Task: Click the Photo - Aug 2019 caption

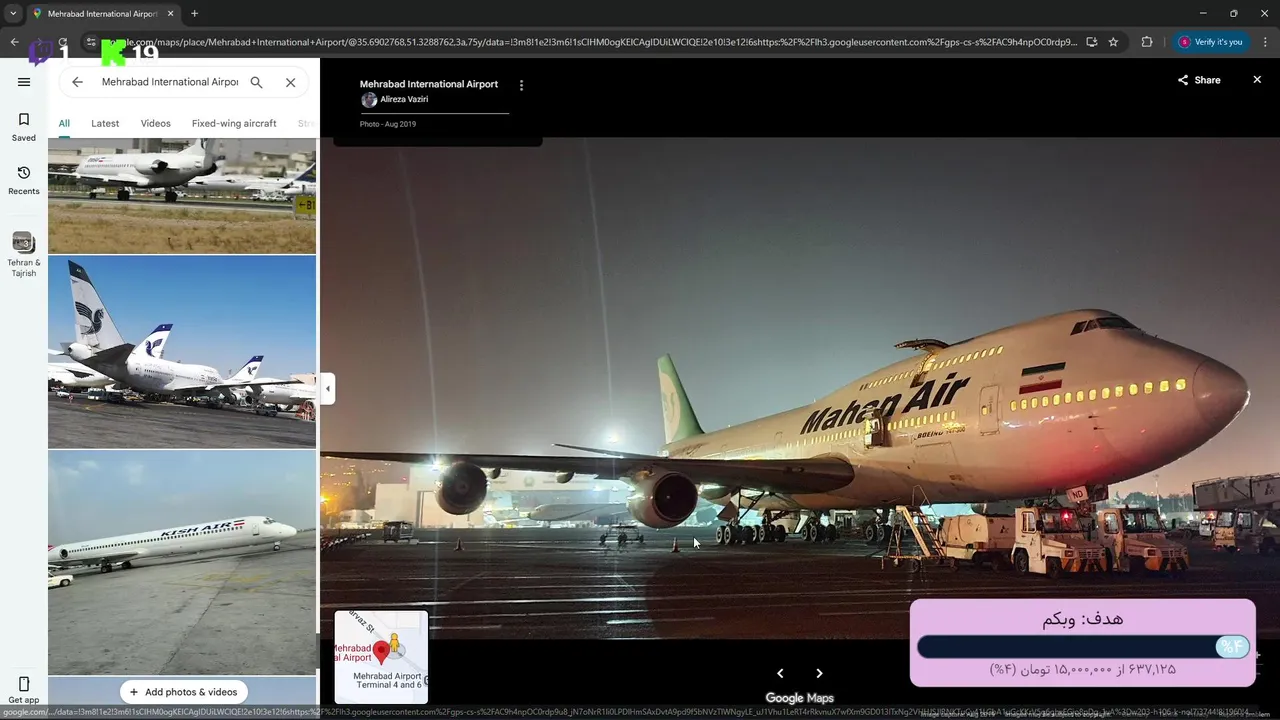Action: coord(388,124)
